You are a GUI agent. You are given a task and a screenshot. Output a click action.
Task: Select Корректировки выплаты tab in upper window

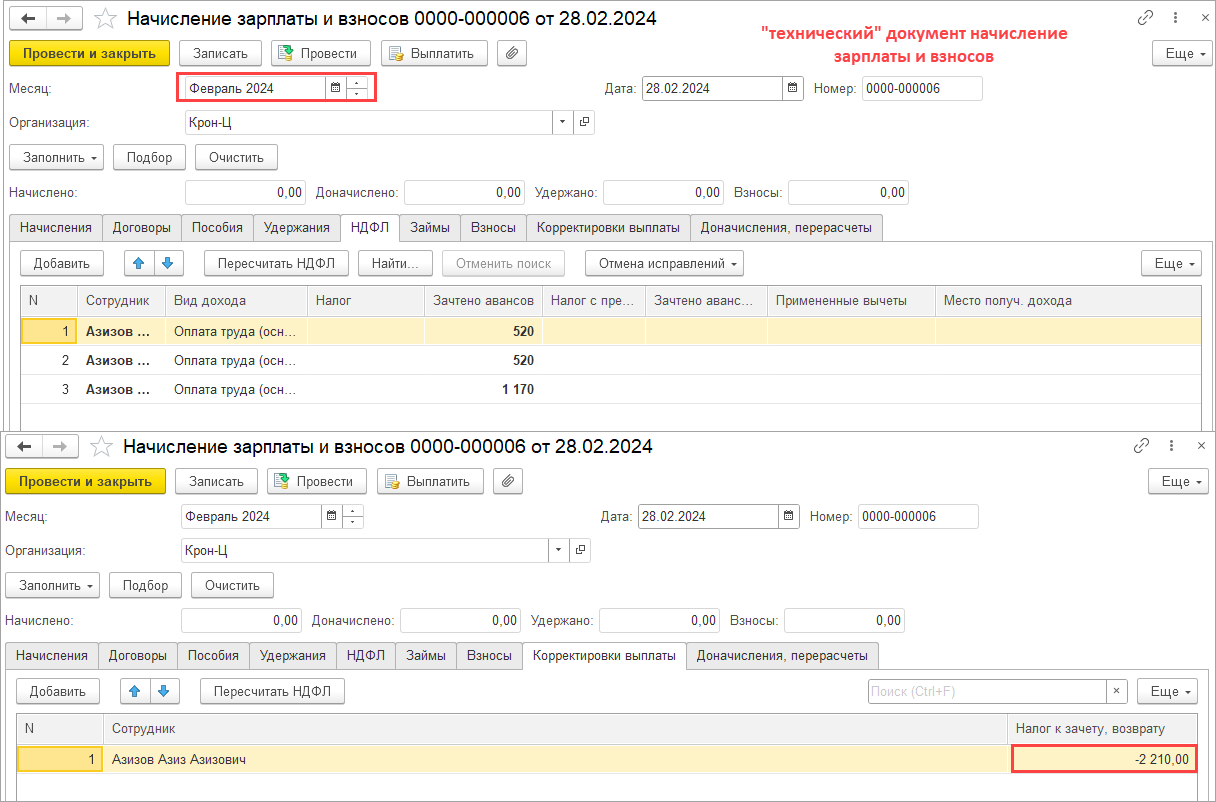pyautogui.click(x=608, y=227)
